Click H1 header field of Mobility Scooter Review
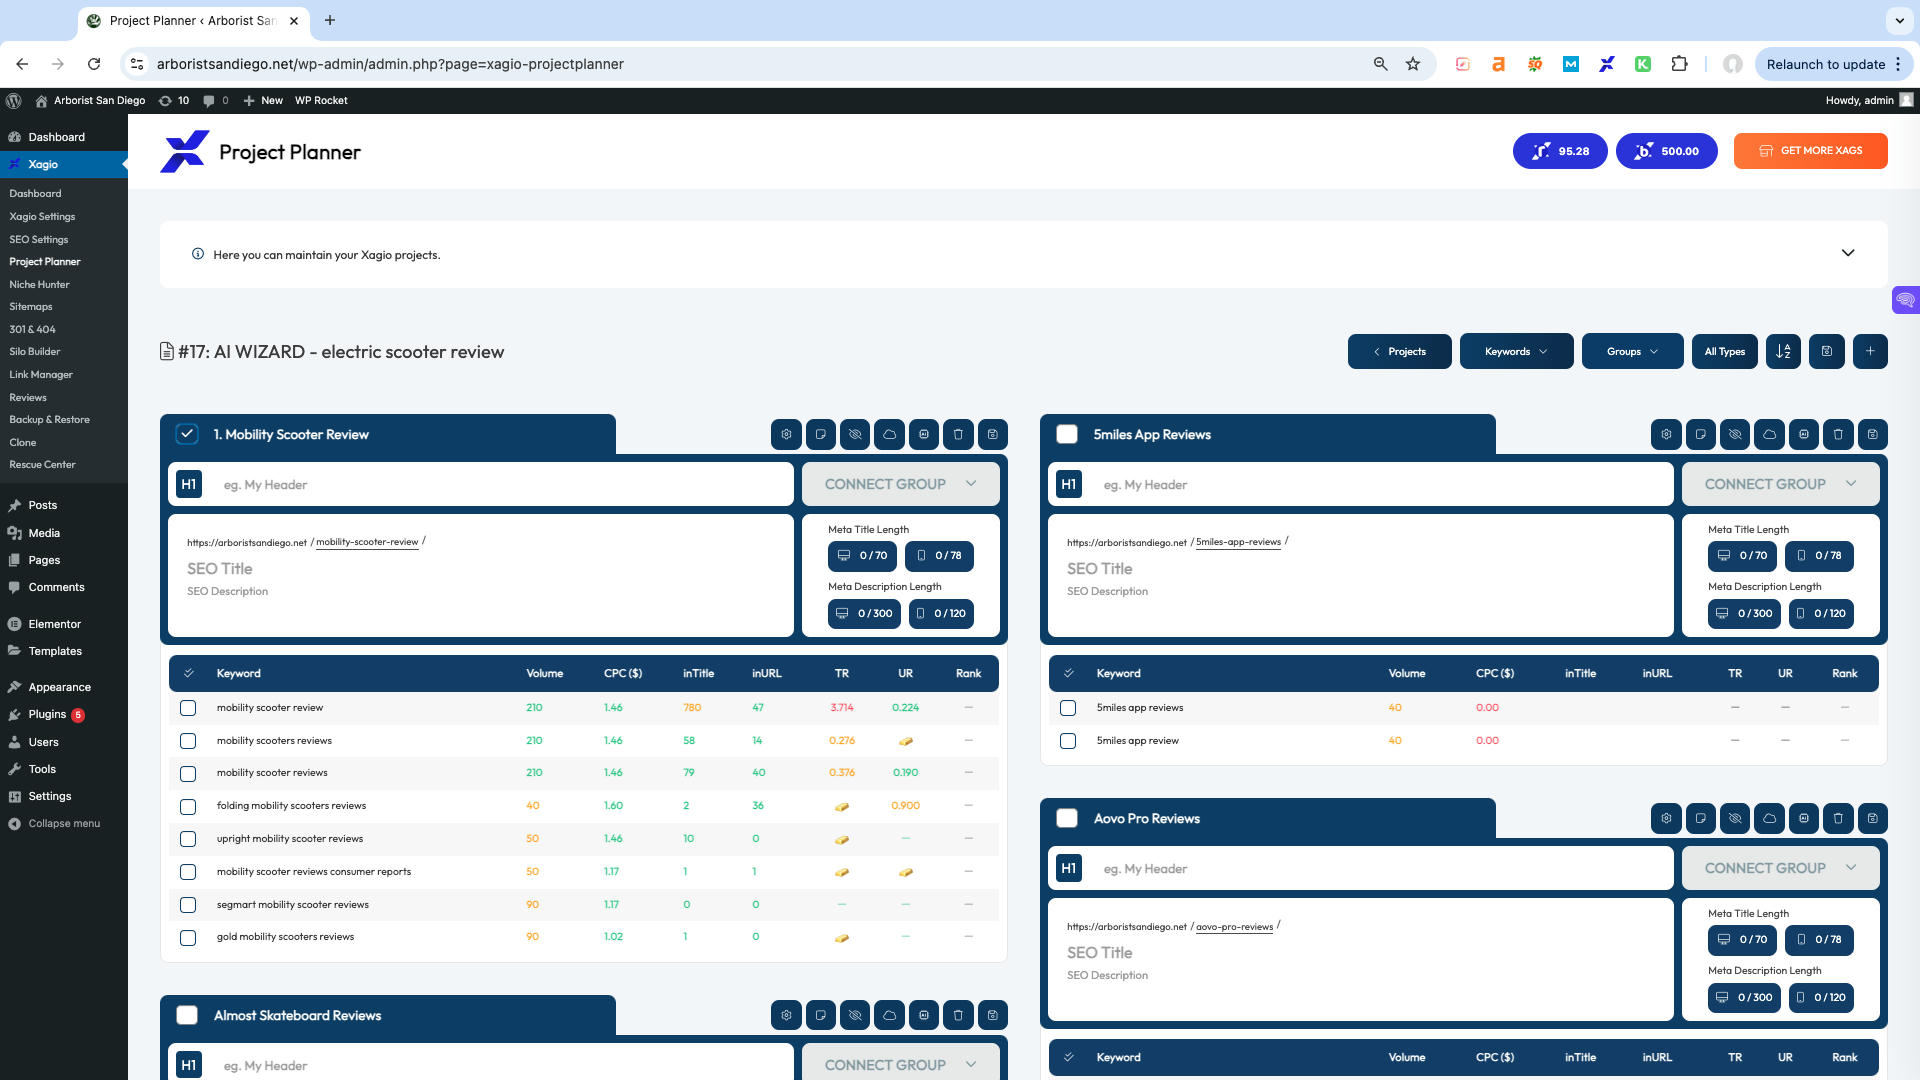Screen dimensions: 1920x1080 point(480,484)
